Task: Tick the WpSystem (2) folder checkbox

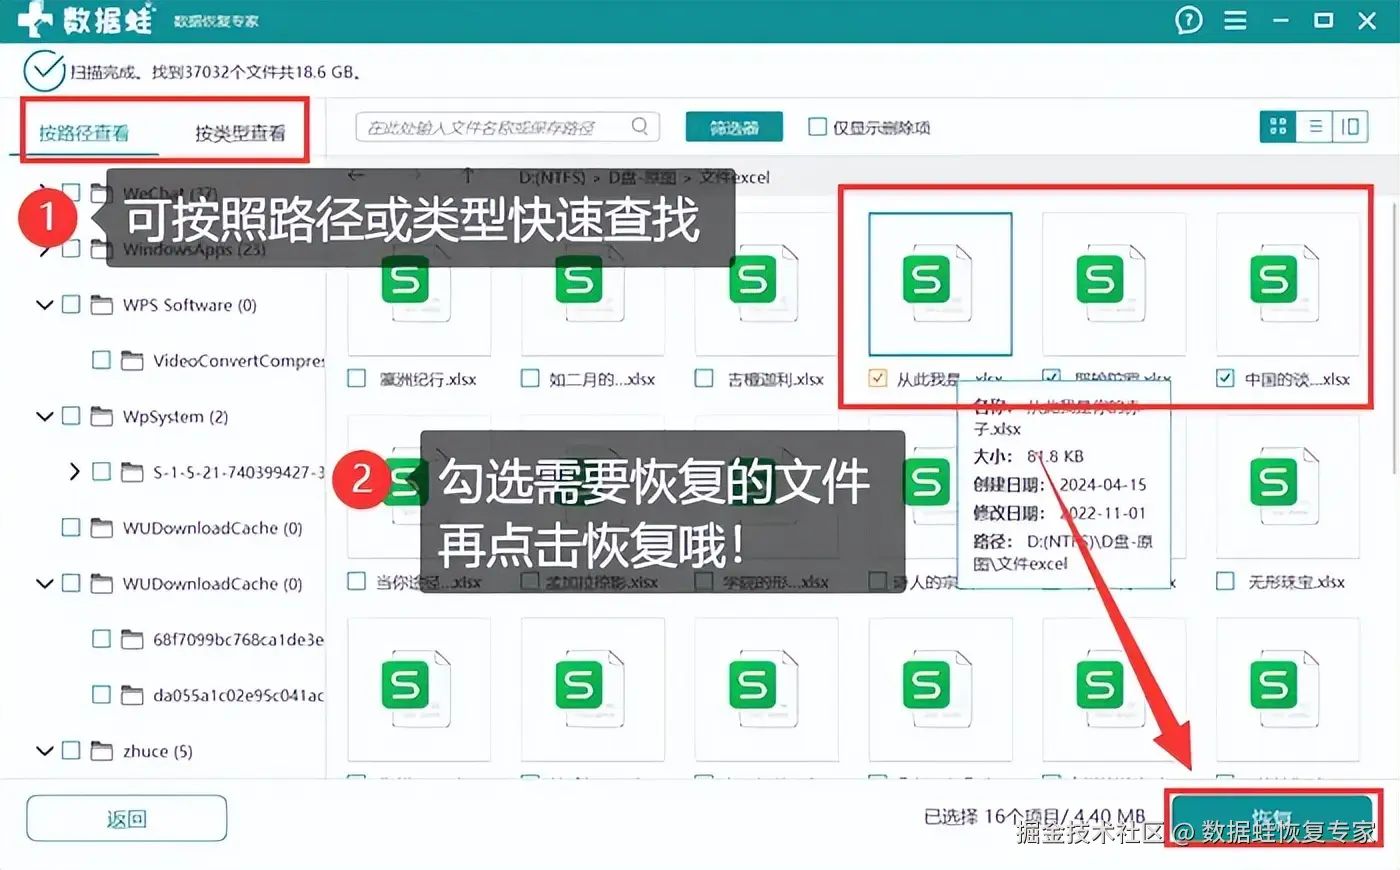Action: [x=71, y=416]
